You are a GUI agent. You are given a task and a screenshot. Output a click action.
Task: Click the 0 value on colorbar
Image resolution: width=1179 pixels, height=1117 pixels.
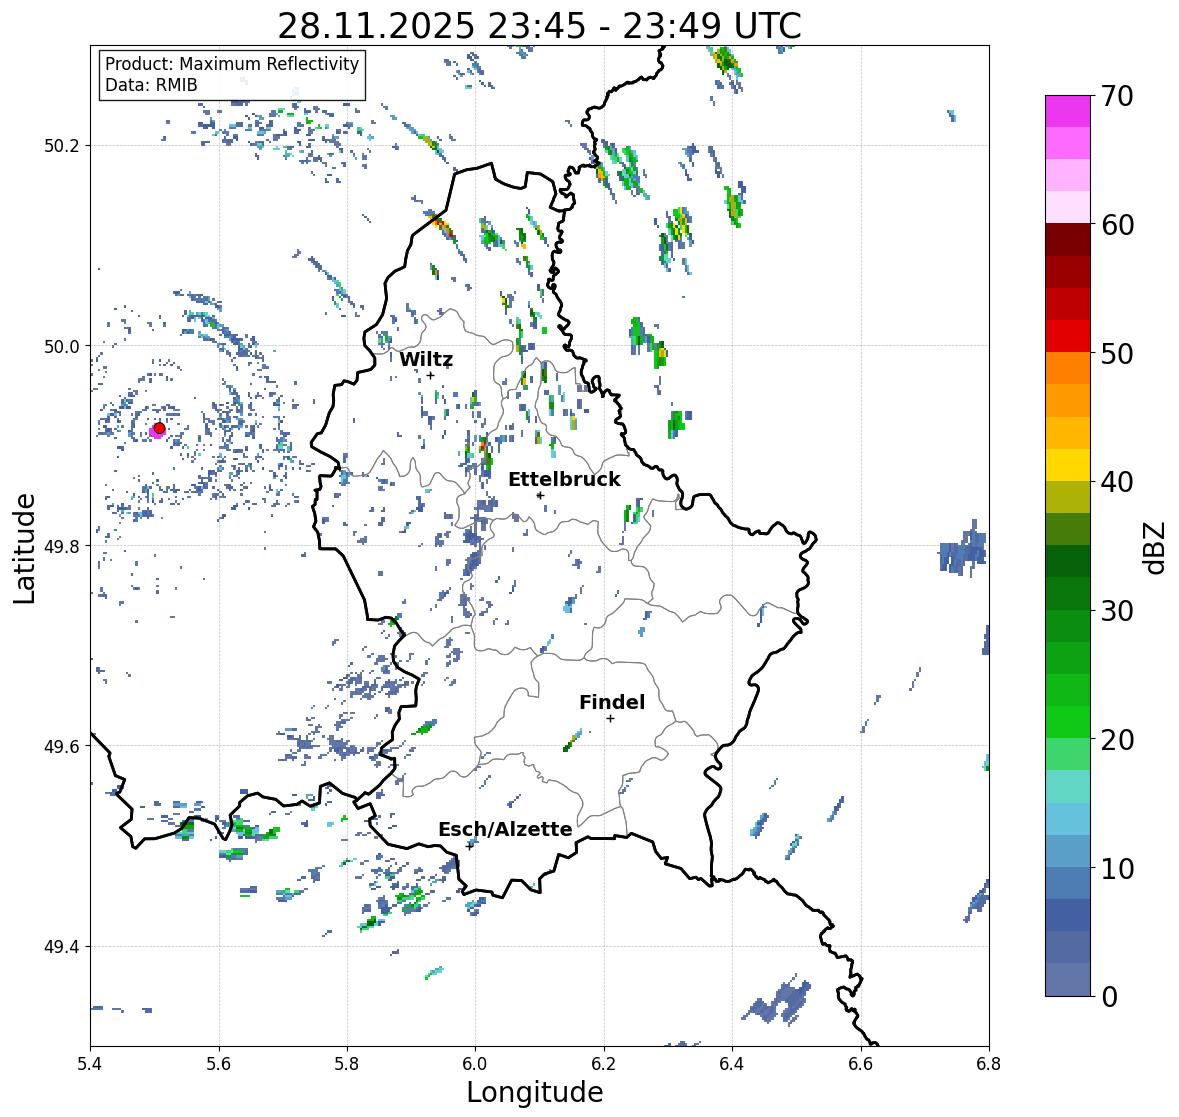point(1109,997)
